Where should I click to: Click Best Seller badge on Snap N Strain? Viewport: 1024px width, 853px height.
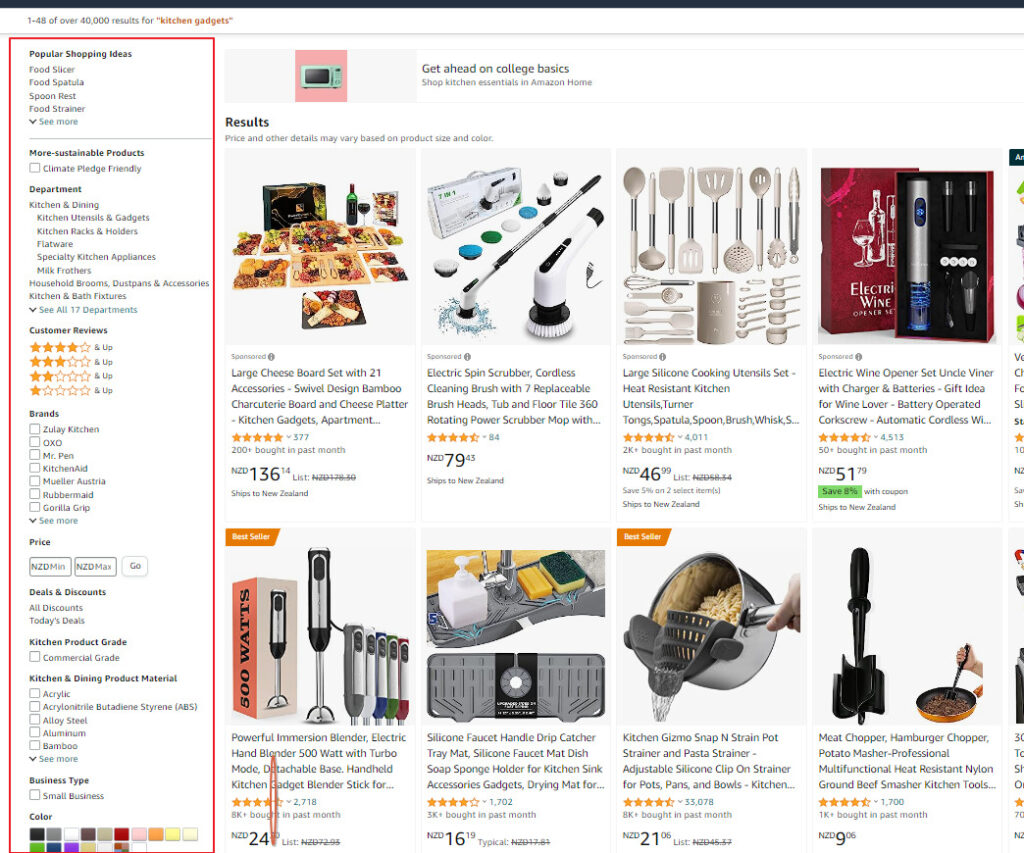click(643, 537)
